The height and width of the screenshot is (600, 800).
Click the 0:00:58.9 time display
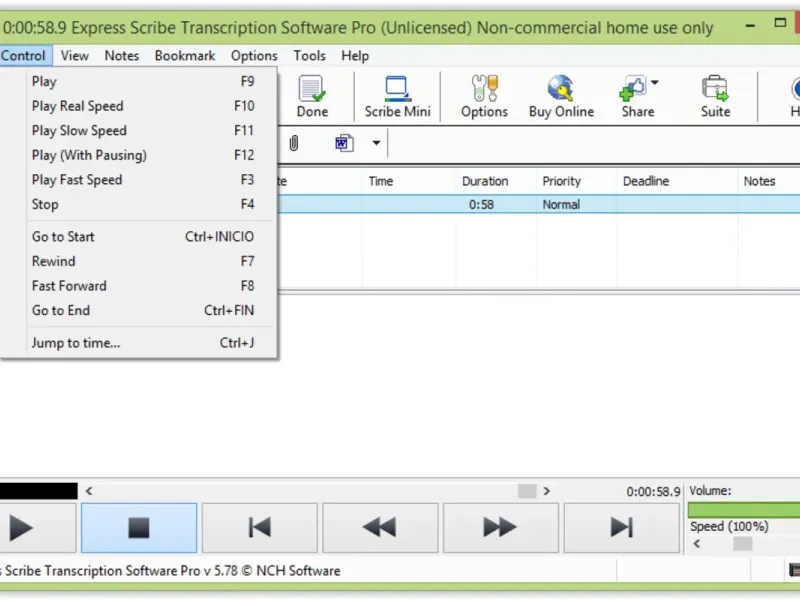coord(653,491)
